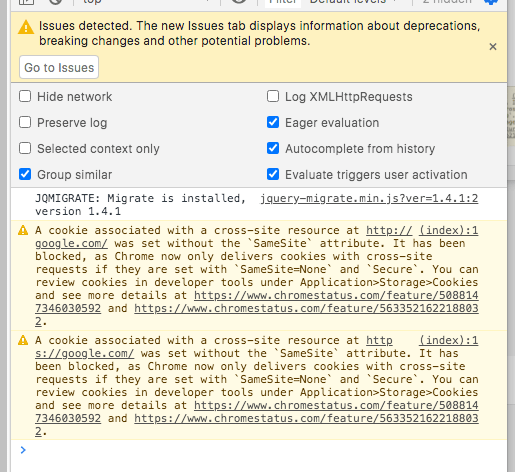Follow the chromestatus 5633521622188032 link in first warning
This screenshot has width=515, height=472.
(x=306, y=308)
